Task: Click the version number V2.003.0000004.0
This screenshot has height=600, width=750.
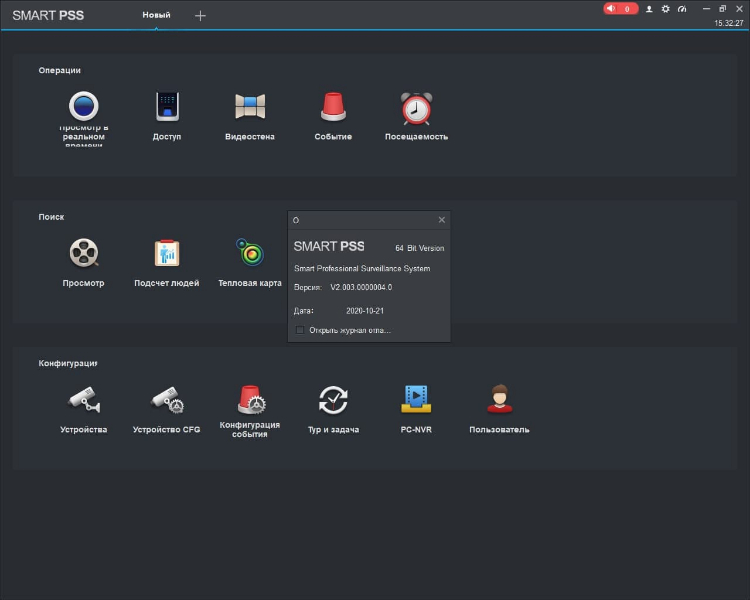Action: tap(361, 287)
